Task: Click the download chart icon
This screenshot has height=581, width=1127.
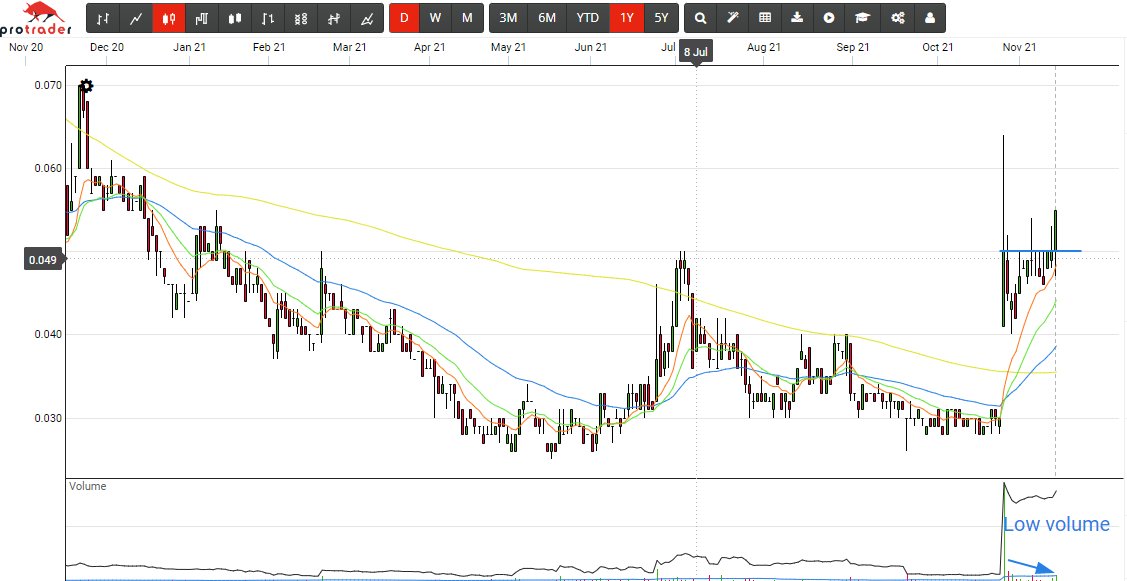Action: coord(797,18)
